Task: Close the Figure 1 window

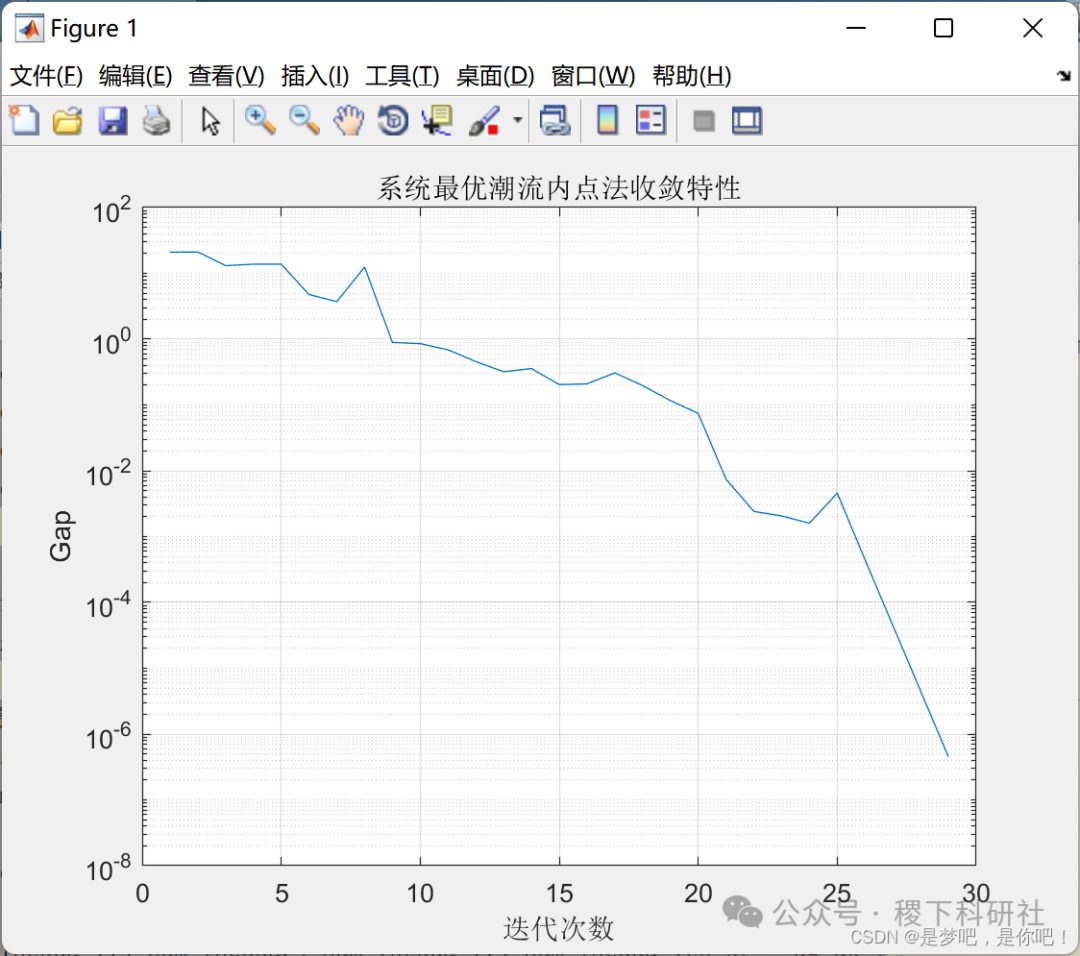Action: click(x=1032, y=28)
